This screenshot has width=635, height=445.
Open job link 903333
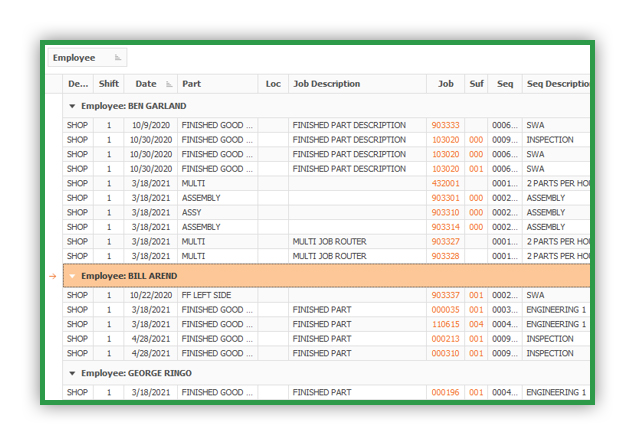pyautogui.click(x=445, y=125)
